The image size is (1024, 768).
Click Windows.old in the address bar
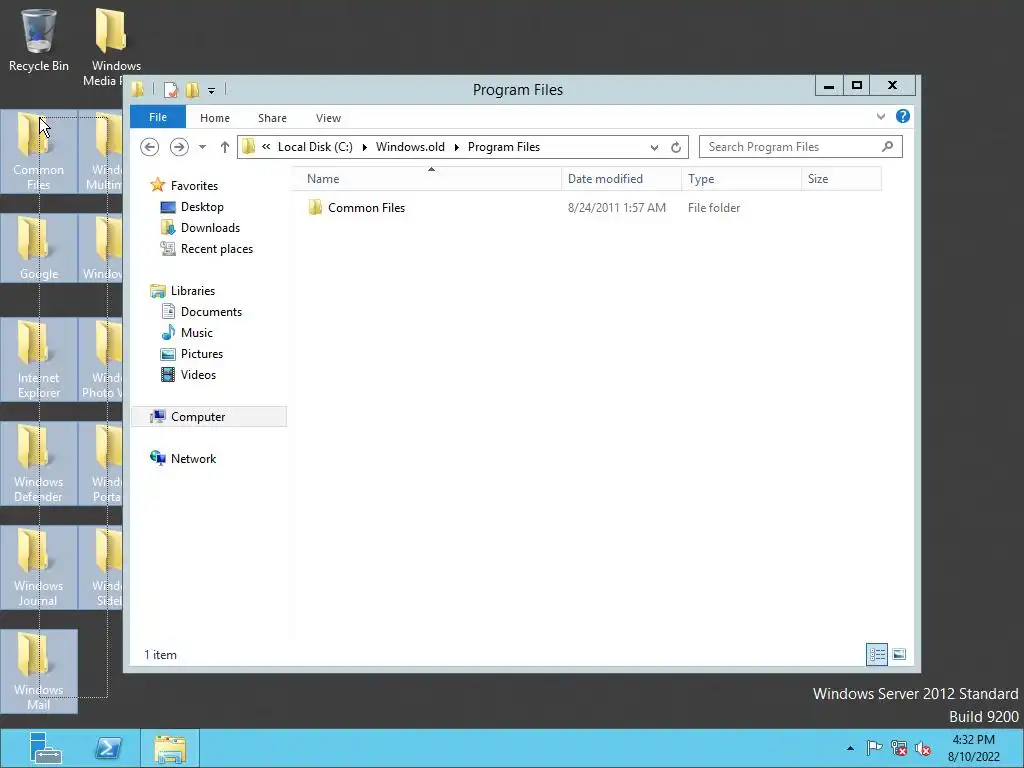pos(410,147)
